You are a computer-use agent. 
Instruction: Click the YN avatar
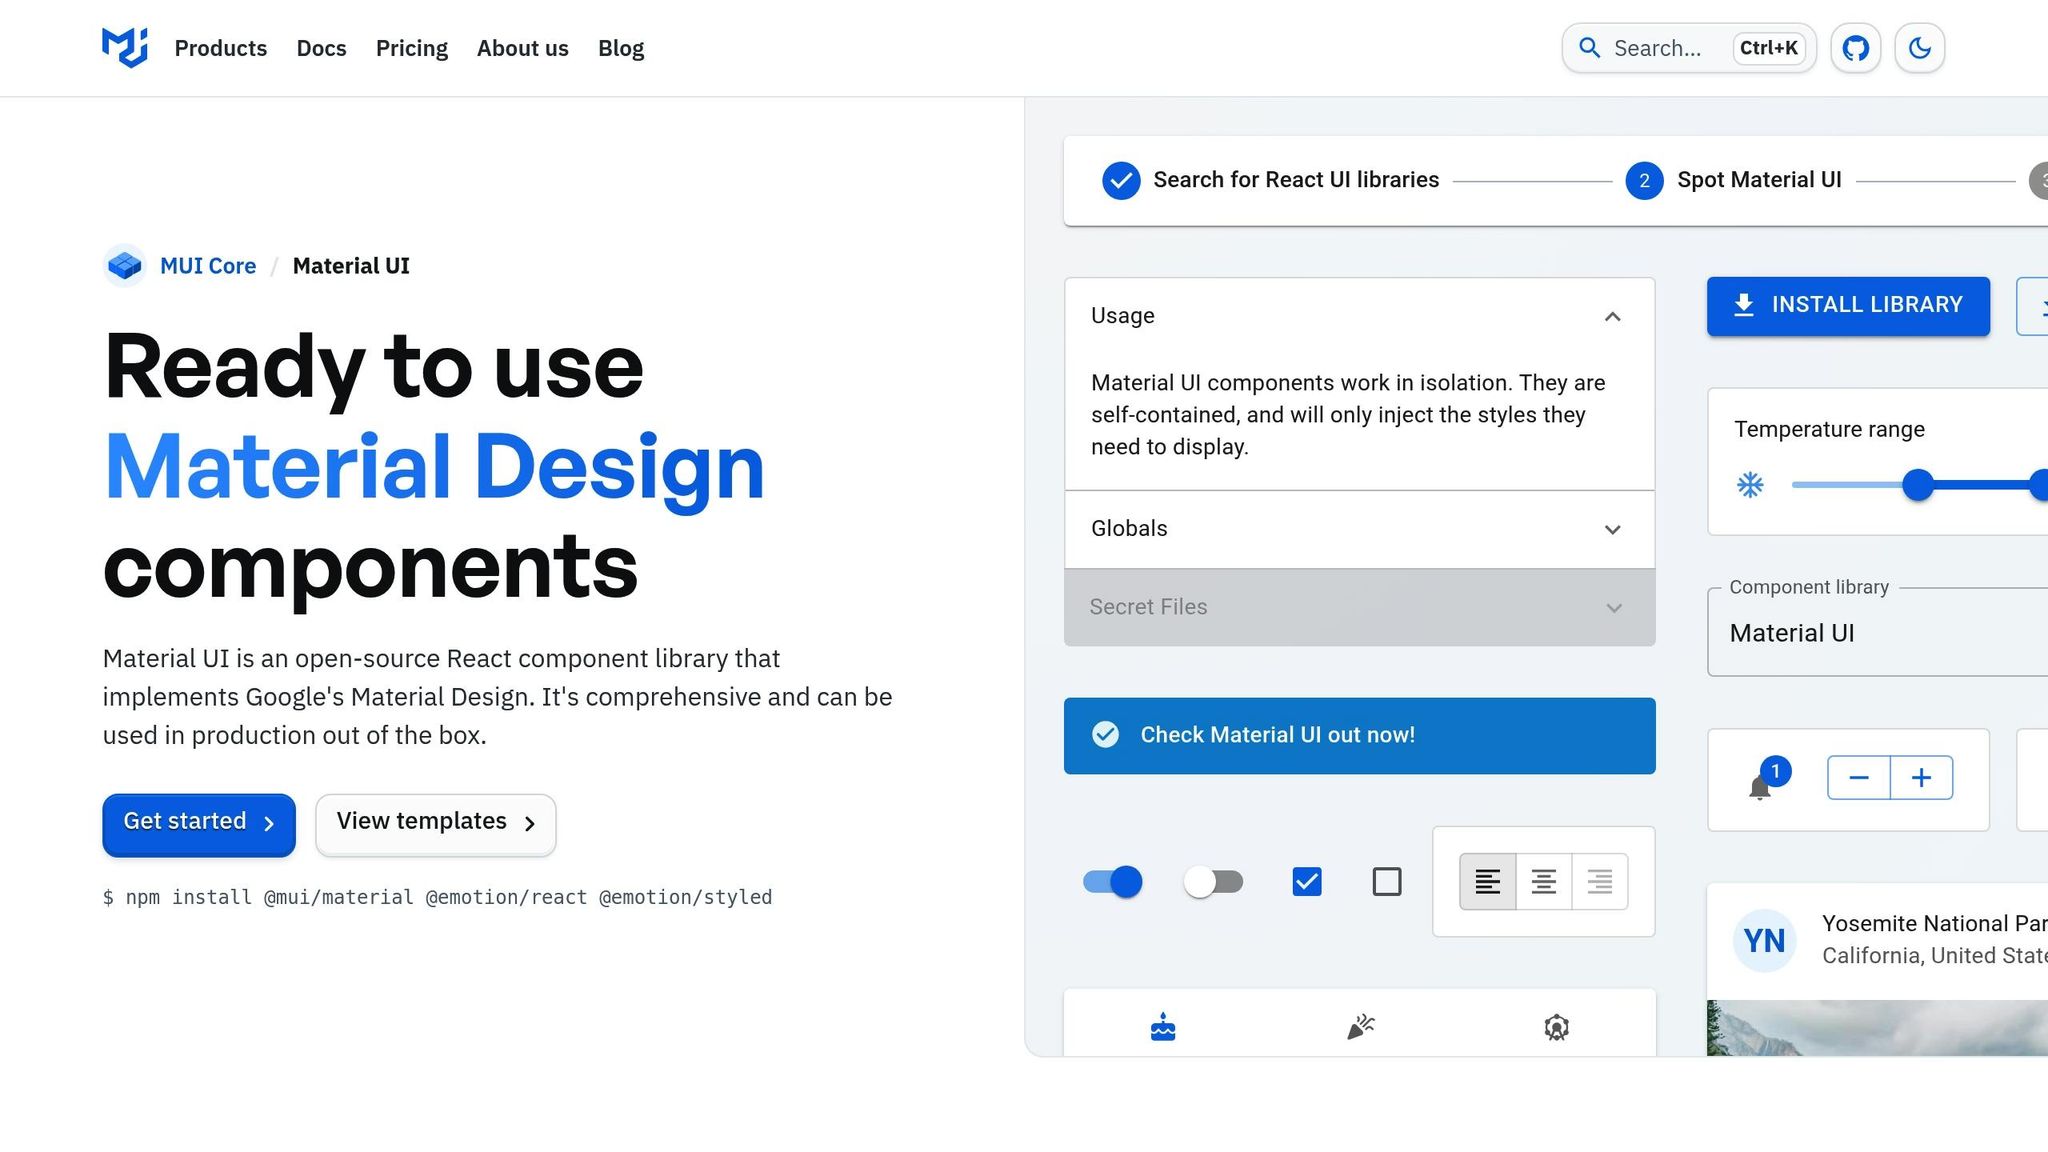(x=1764, y=941)
